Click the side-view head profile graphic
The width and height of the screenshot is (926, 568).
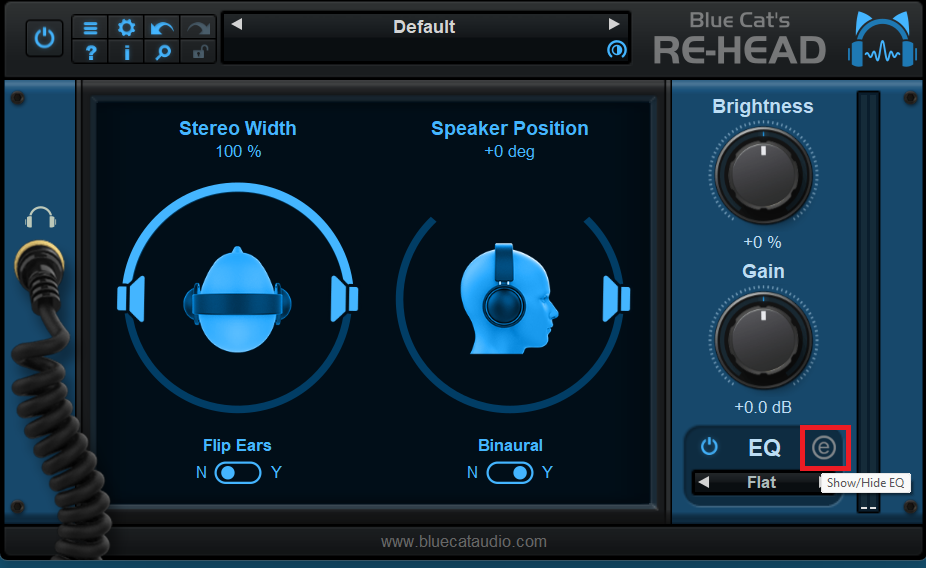509,299
